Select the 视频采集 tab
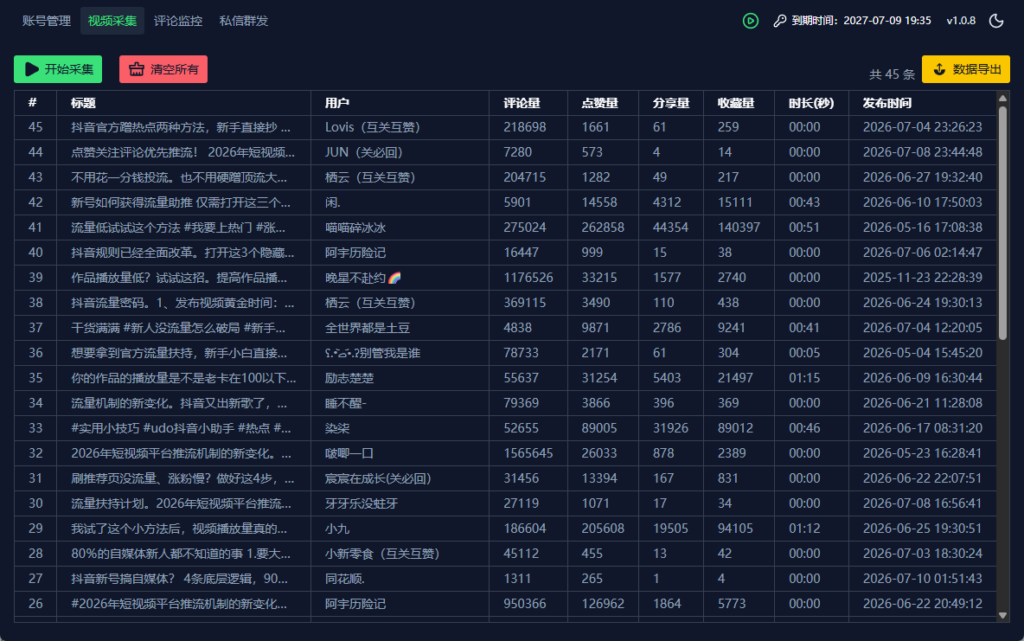This screenshot has width=1024, height=641. (112, 21)
